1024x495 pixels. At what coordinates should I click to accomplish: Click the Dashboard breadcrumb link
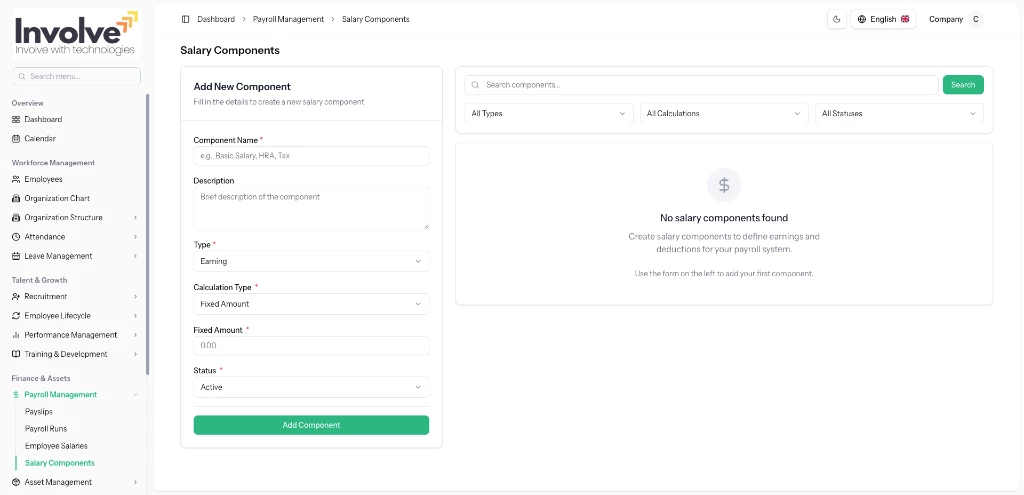click(x=216, y=19)
